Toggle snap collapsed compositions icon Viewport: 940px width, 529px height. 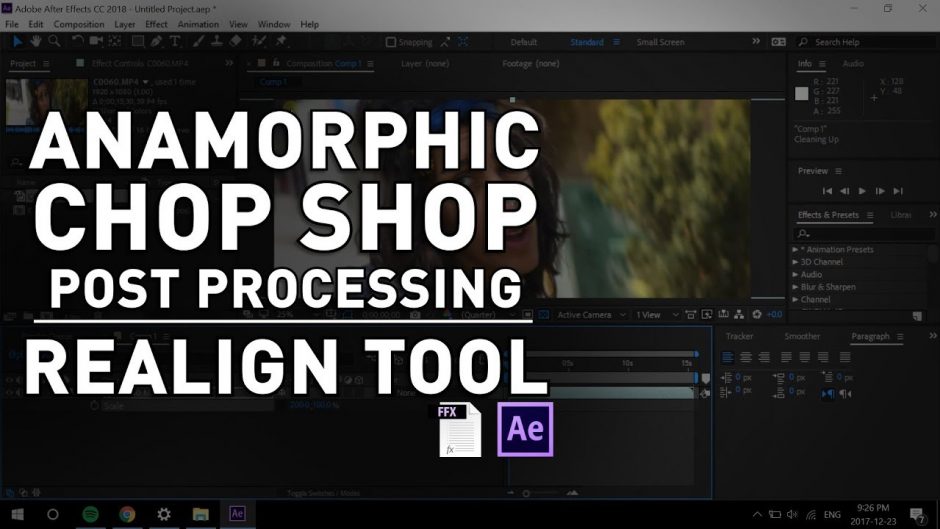point(463,42)
